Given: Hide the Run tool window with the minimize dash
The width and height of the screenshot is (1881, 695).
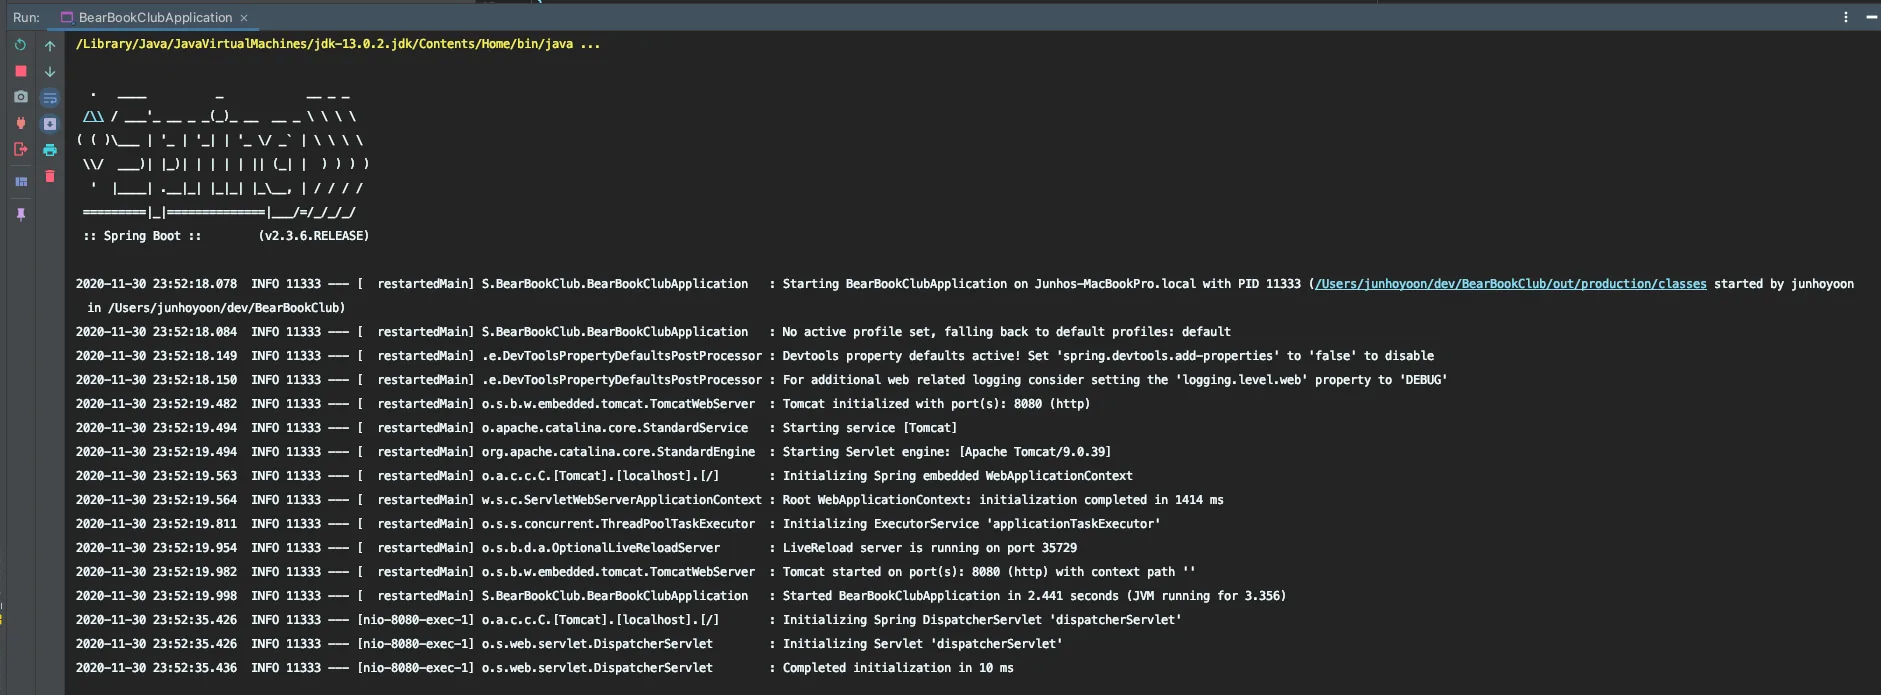Looking at the screenshot, I should click(x=1871, y=17).
